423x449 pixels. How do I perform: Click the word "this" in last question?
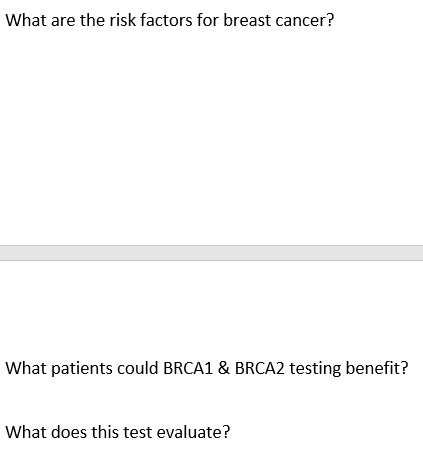point(105,432)
